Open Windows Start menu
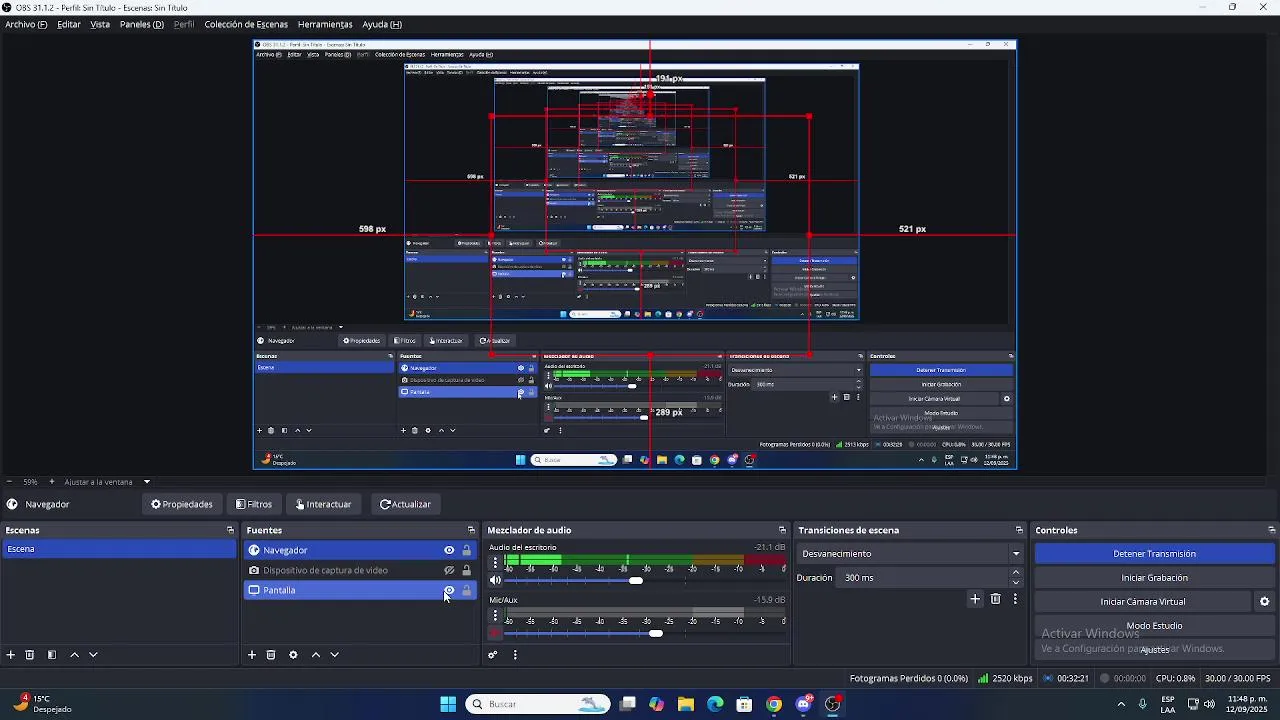The width and height of the screenshot is (1280, 720). point(448,704)
